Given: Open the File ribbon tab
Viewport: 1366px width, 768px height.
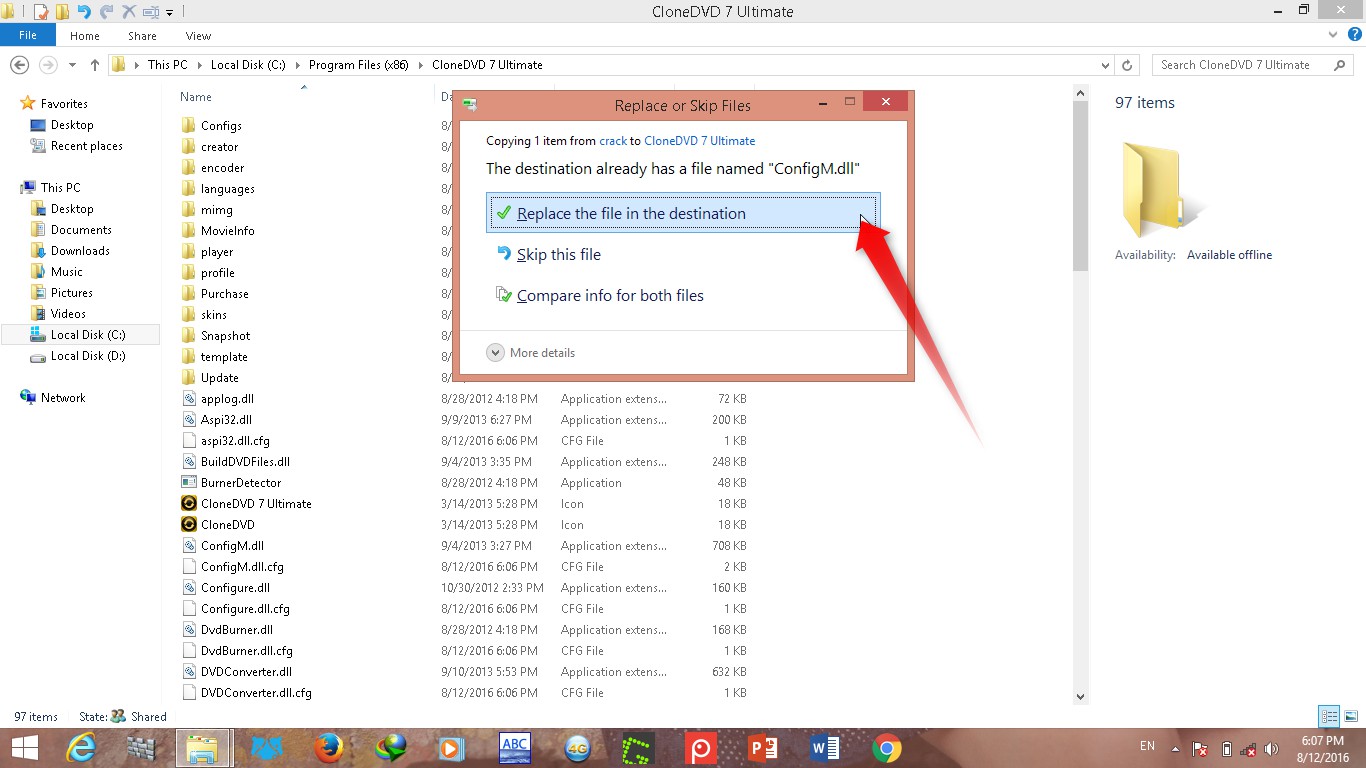Looking at the screenshot, I should 28,35.
